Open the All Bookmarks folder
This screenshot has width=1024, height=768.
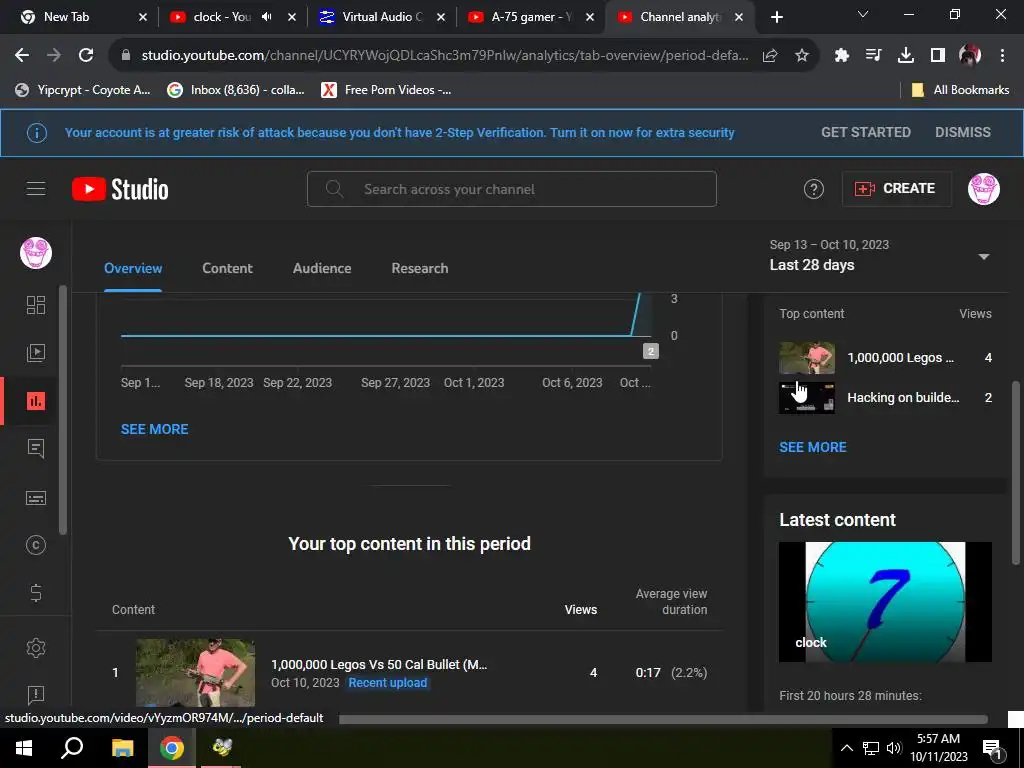point(960,90)
